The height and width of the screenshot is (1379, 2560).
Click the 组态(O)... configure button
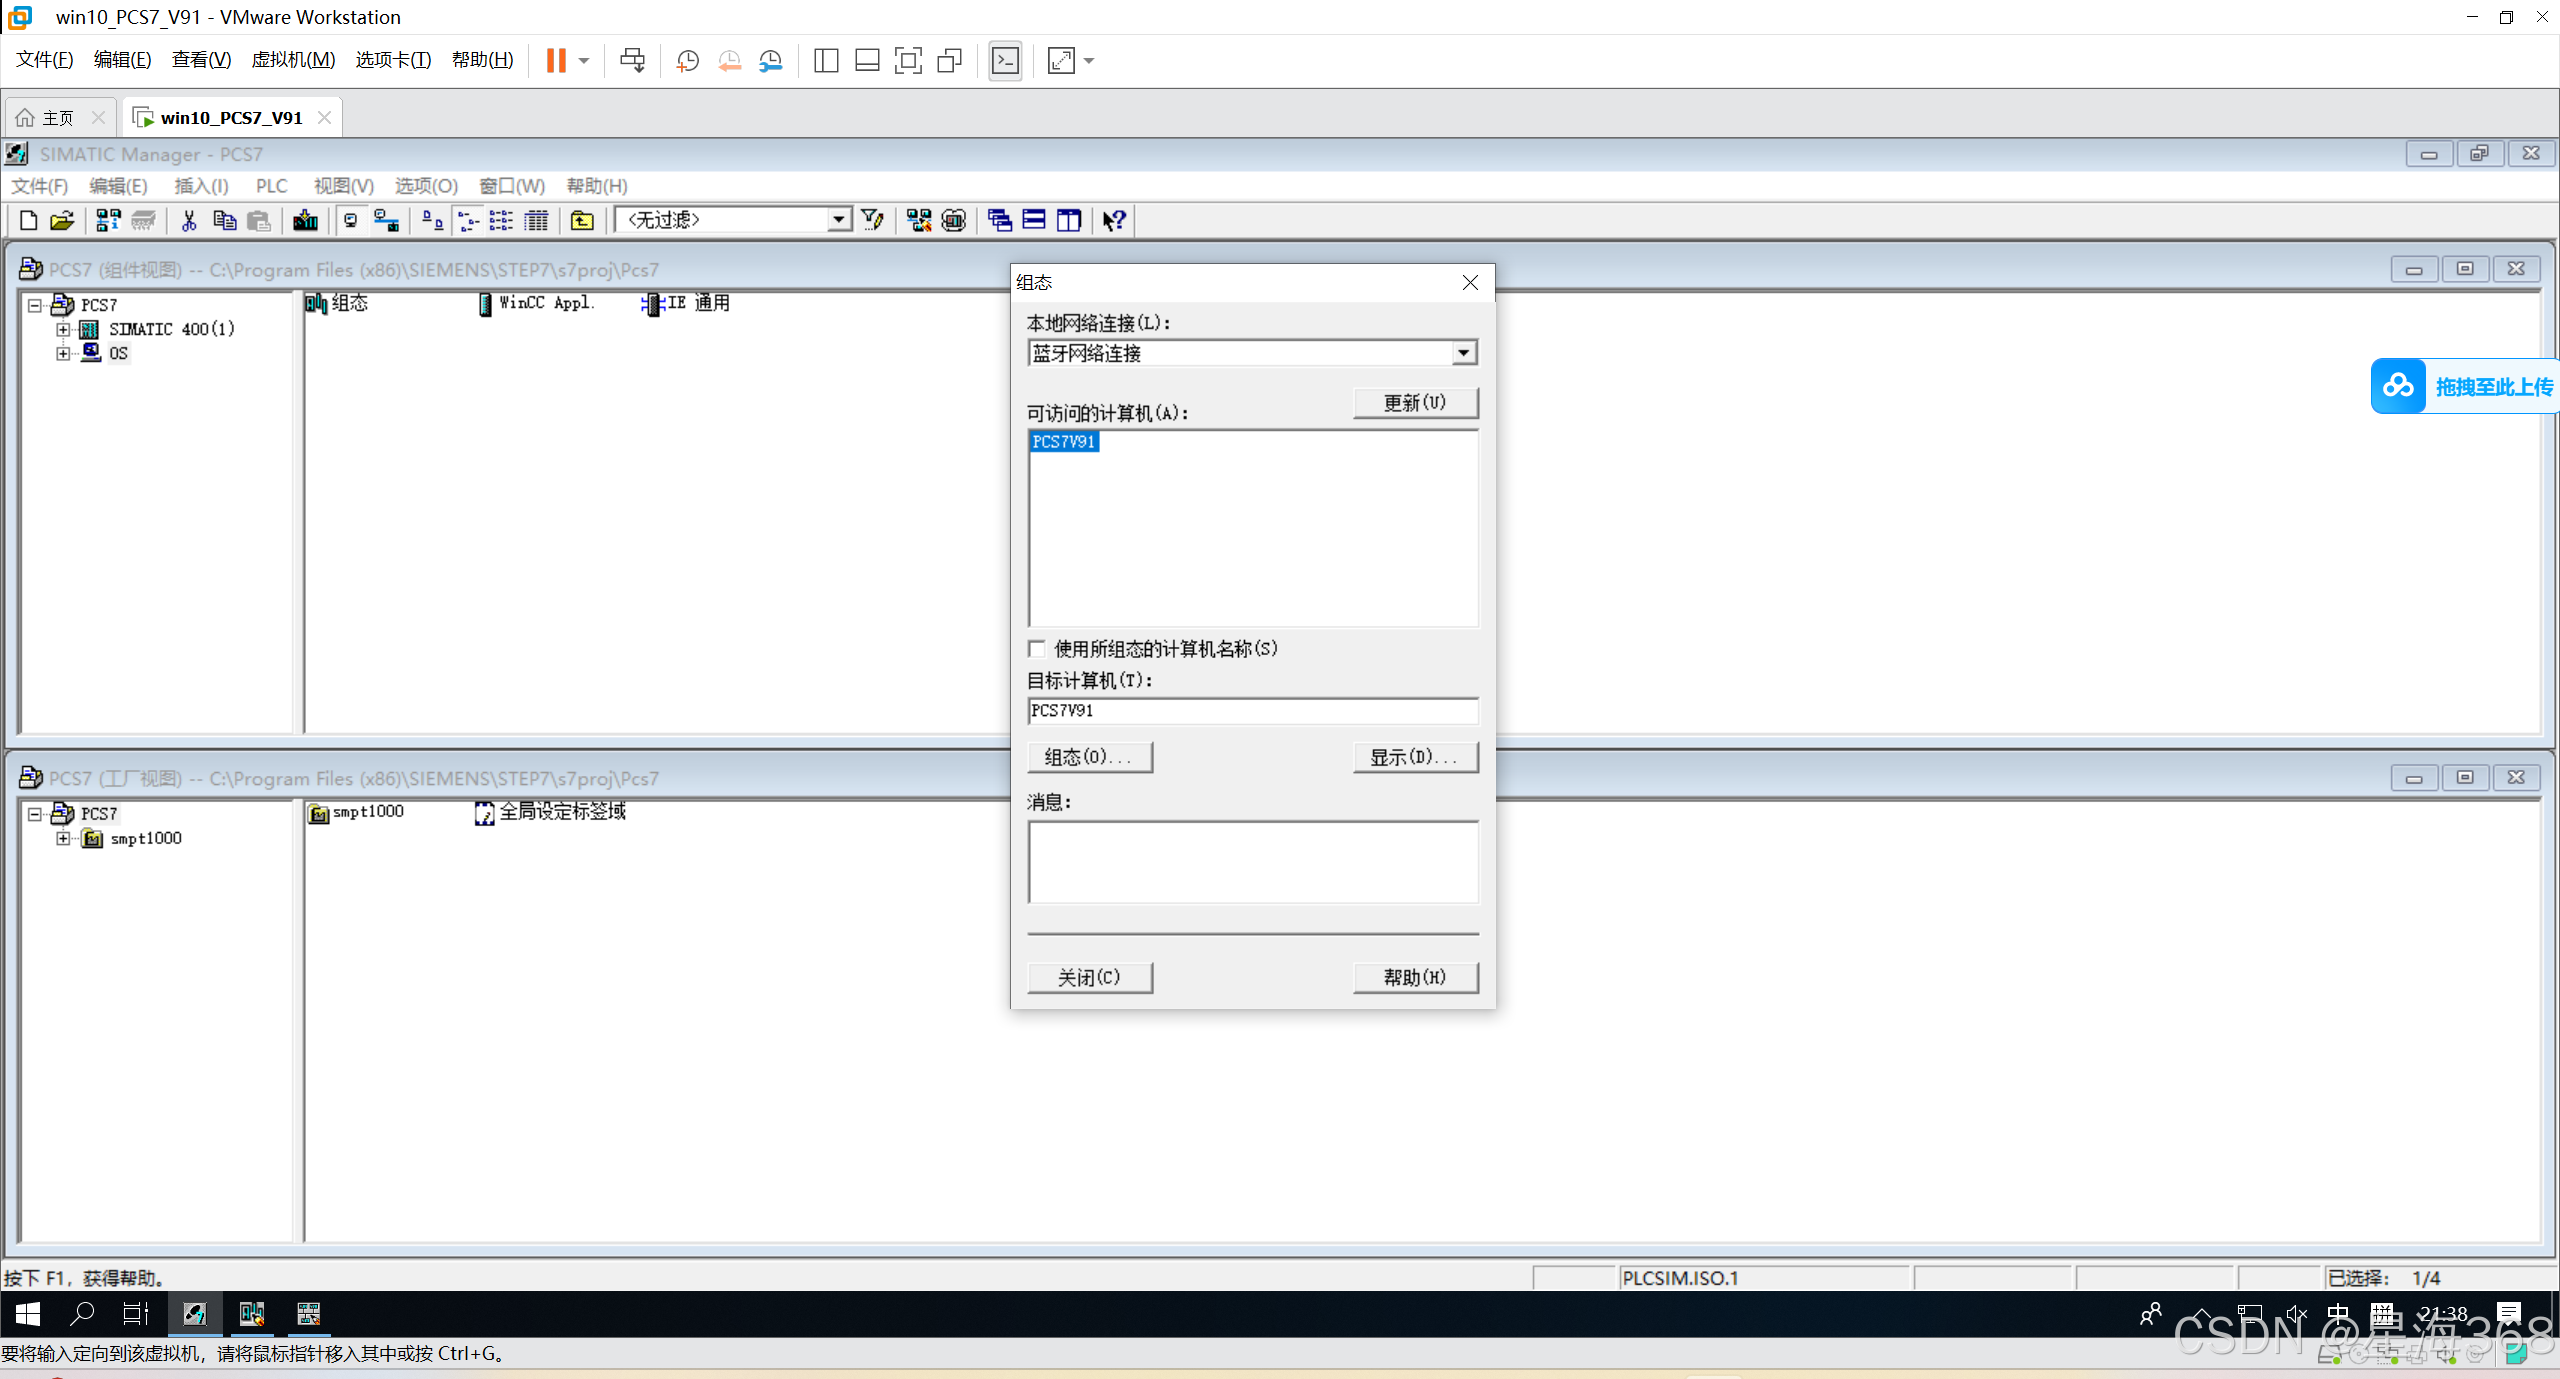click(x=1089, y=757)
